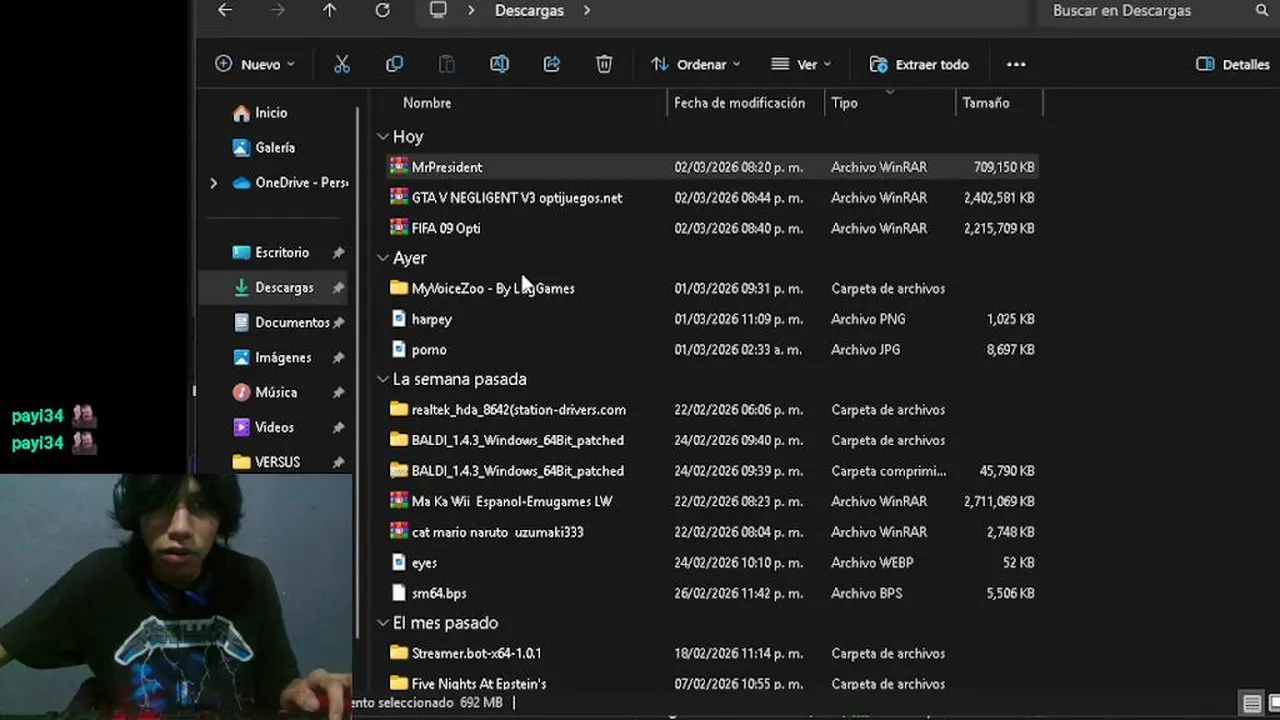Click the folder icon of MyVoiceZoo

click(399, 288)
